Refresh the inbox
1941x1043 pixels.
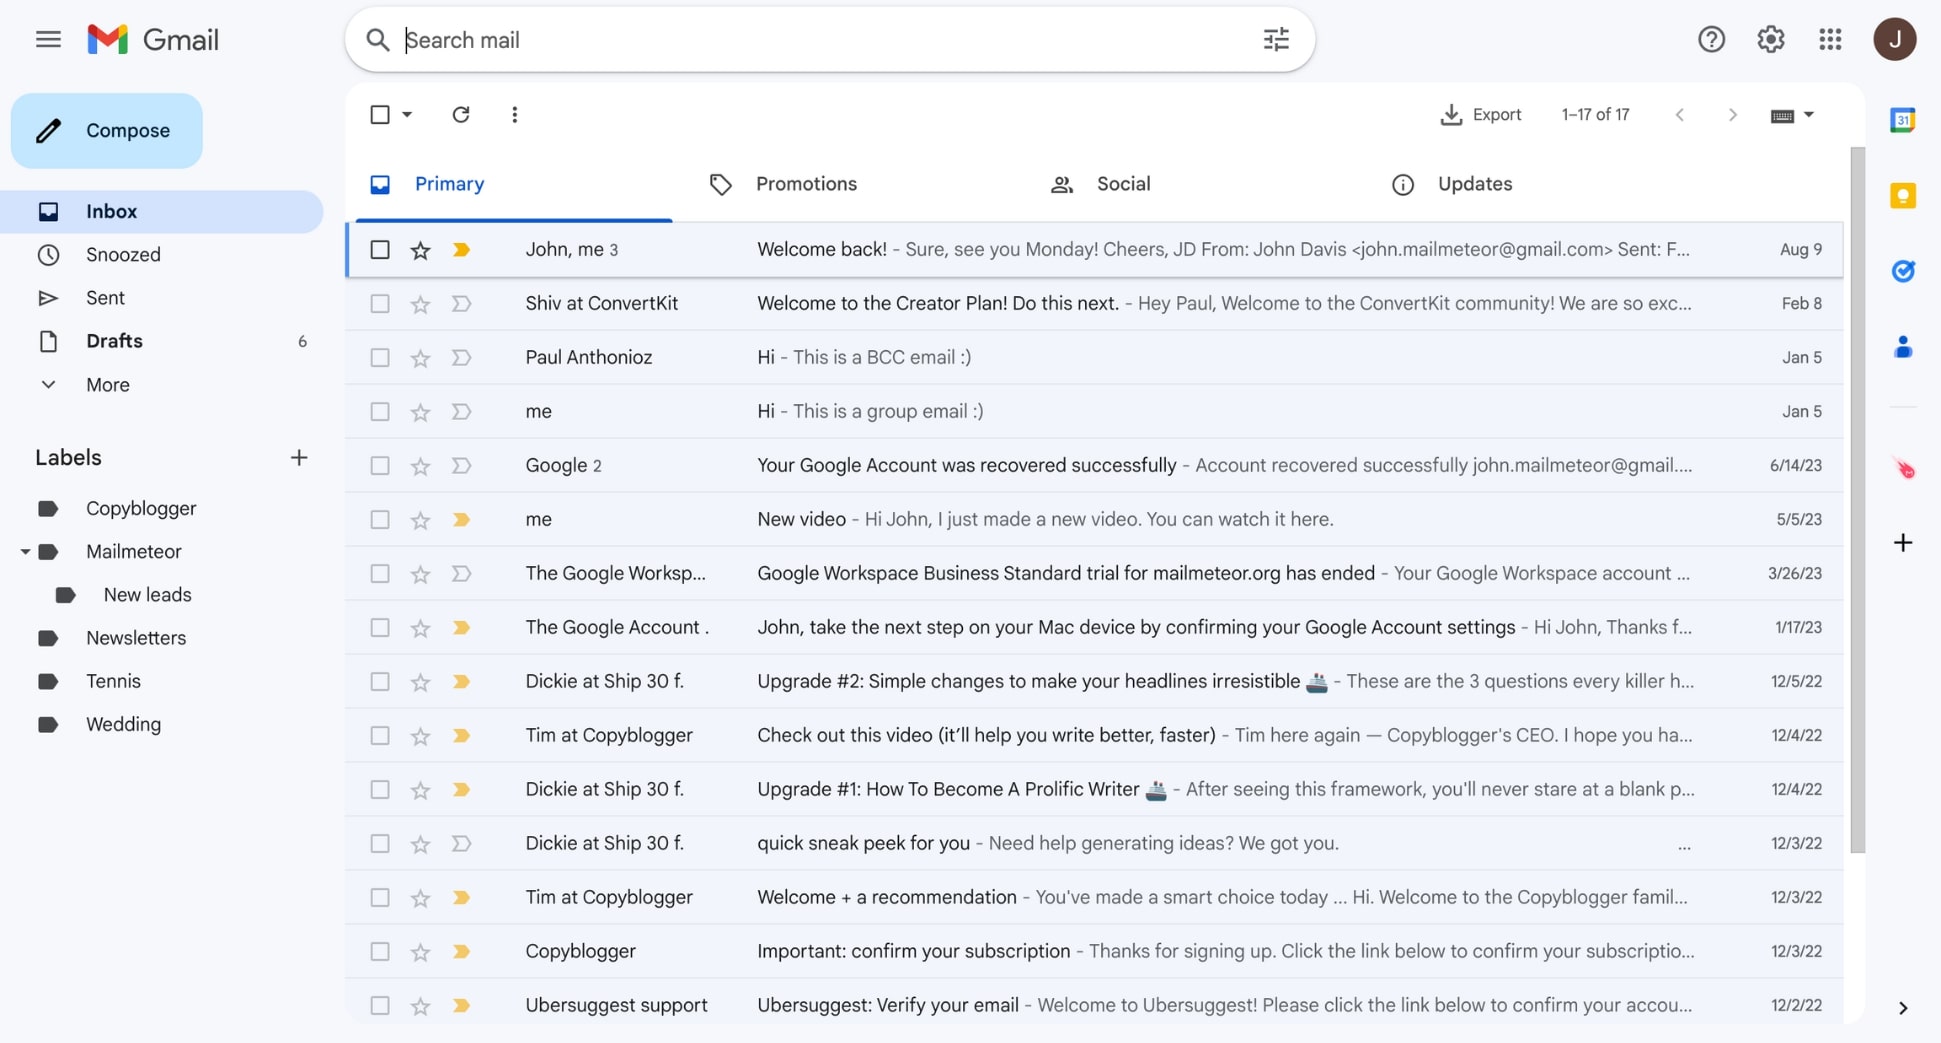[461, 114]
